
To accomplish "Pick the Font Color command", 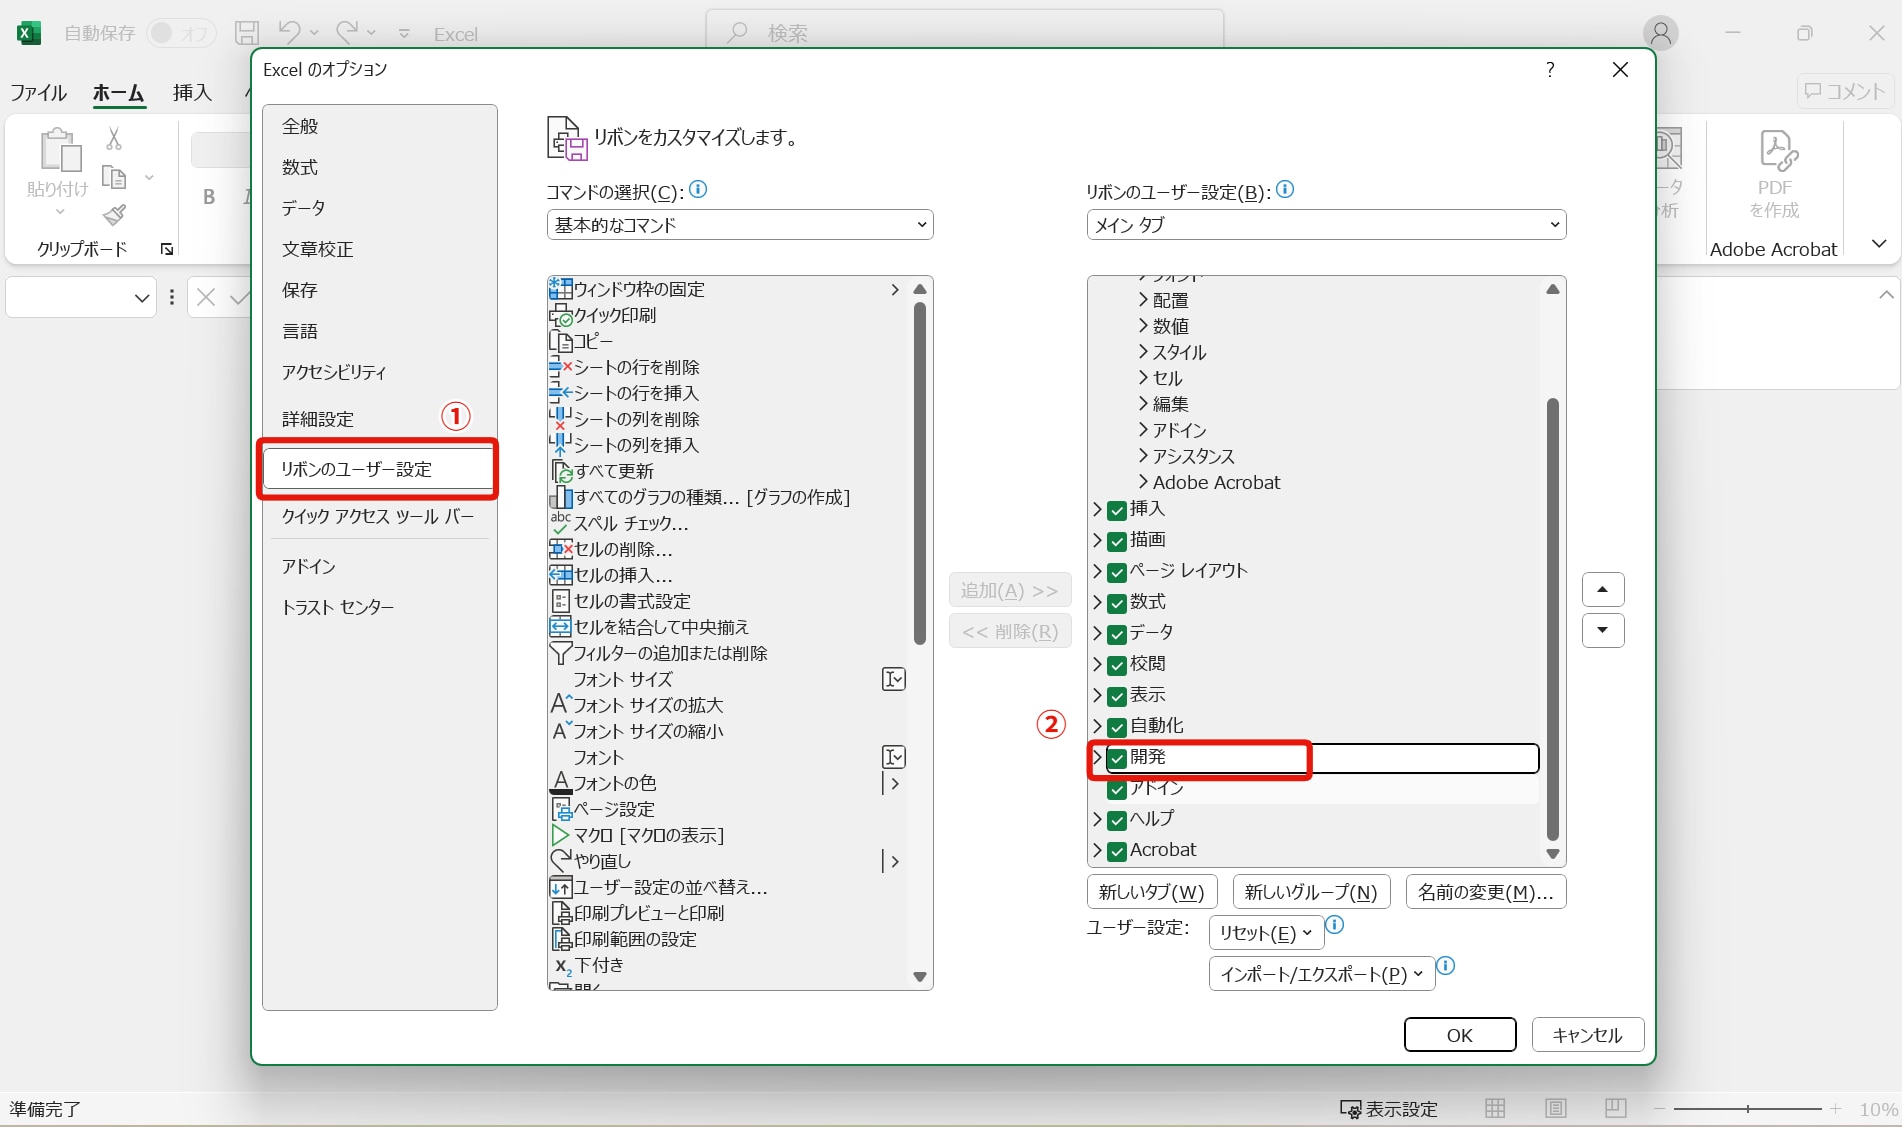I will pyautogui.click(x=614, y=783).
